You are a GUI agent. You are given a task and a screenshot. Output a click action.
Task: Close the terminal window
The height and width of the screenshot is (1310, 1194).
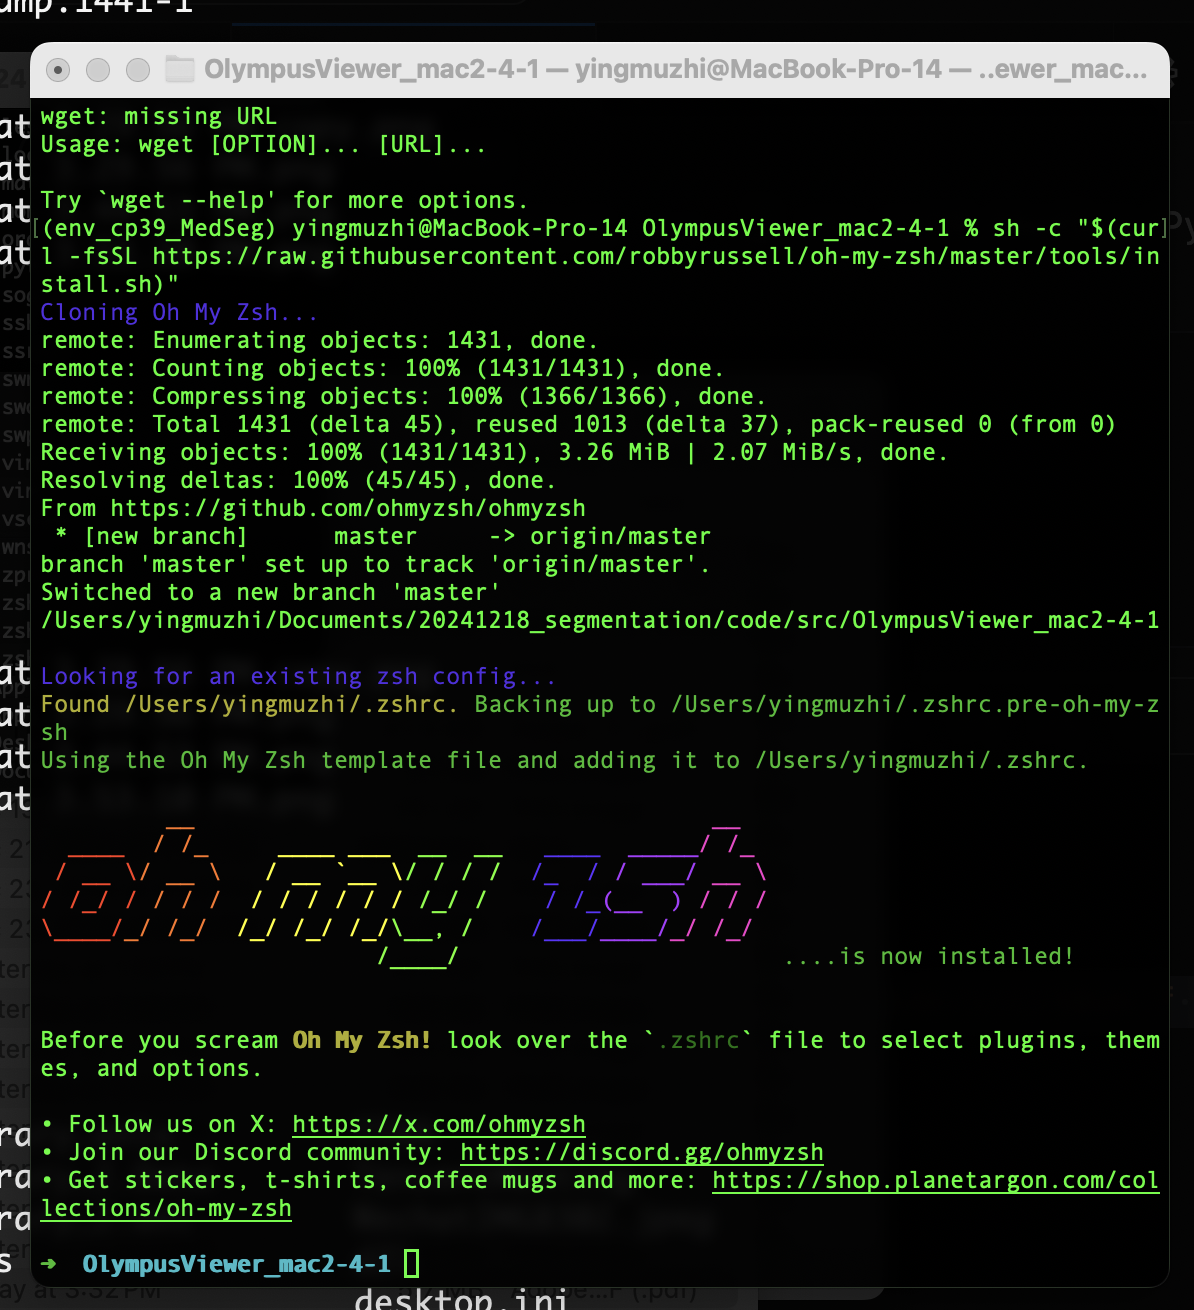58,69
